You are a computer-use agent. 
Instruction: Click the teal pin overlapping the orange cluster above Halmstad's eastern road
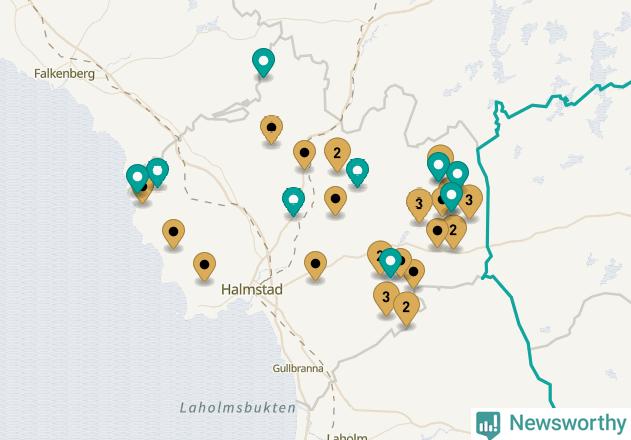point(390,263)
